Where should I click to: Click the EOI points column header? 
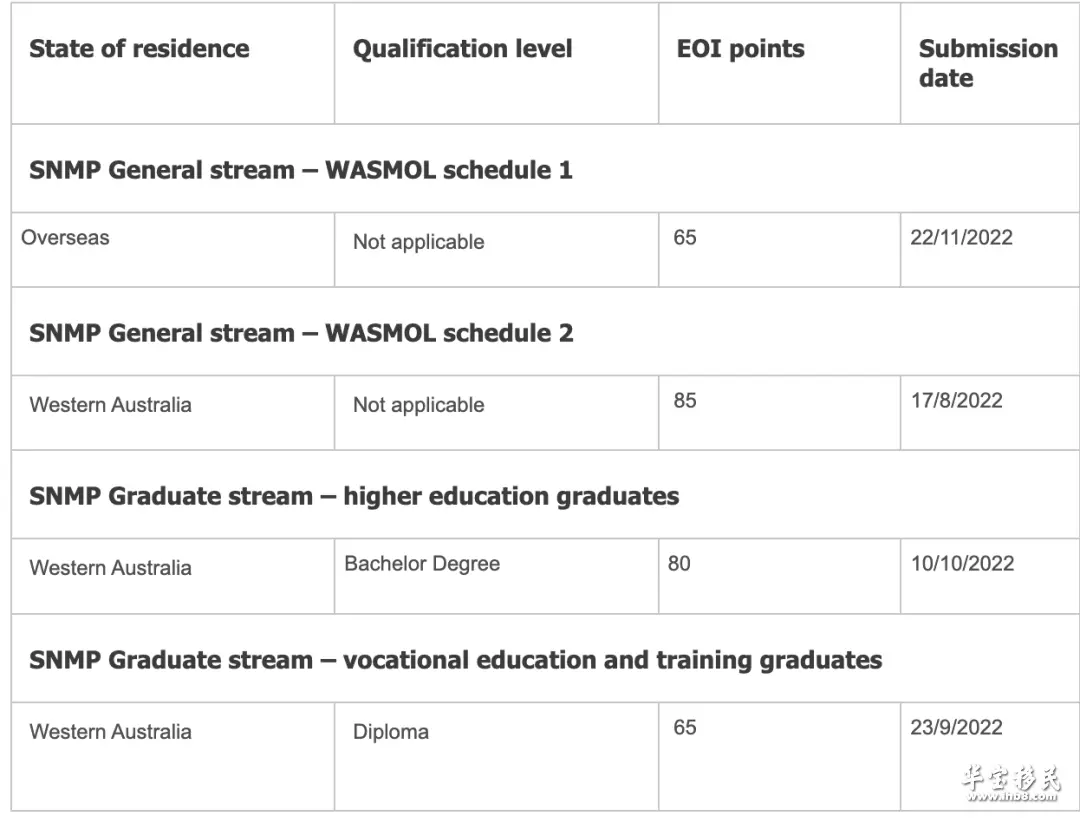point(740,49)
